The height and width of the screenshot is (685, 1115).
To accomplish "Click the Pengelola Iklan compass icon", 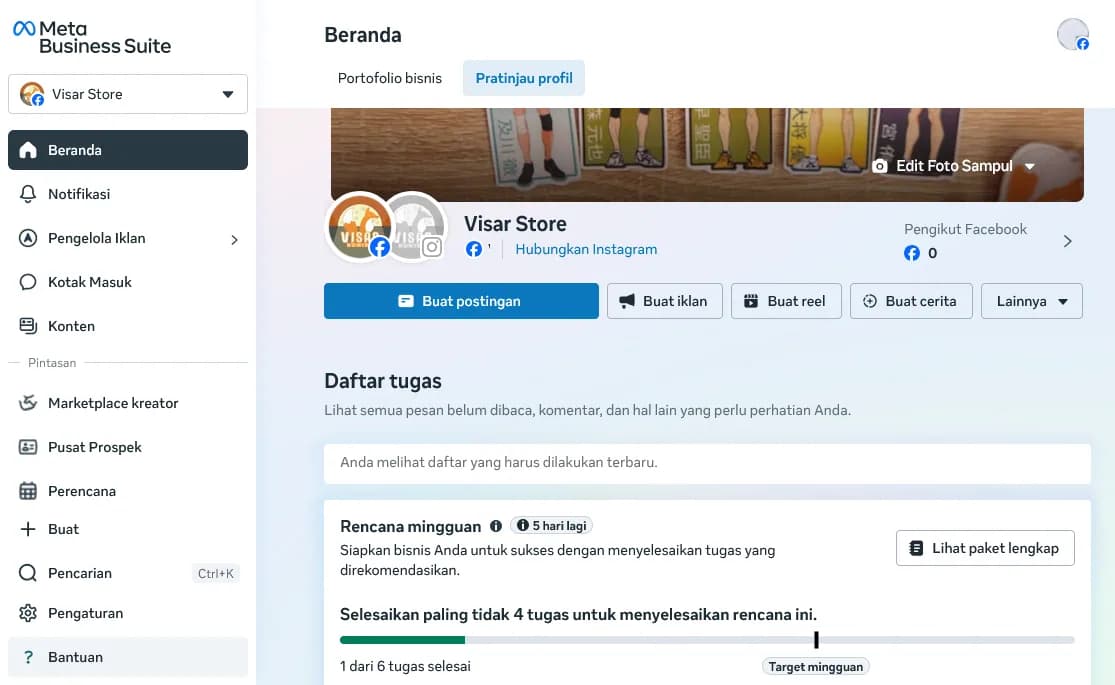I will (x=28, y=238).
